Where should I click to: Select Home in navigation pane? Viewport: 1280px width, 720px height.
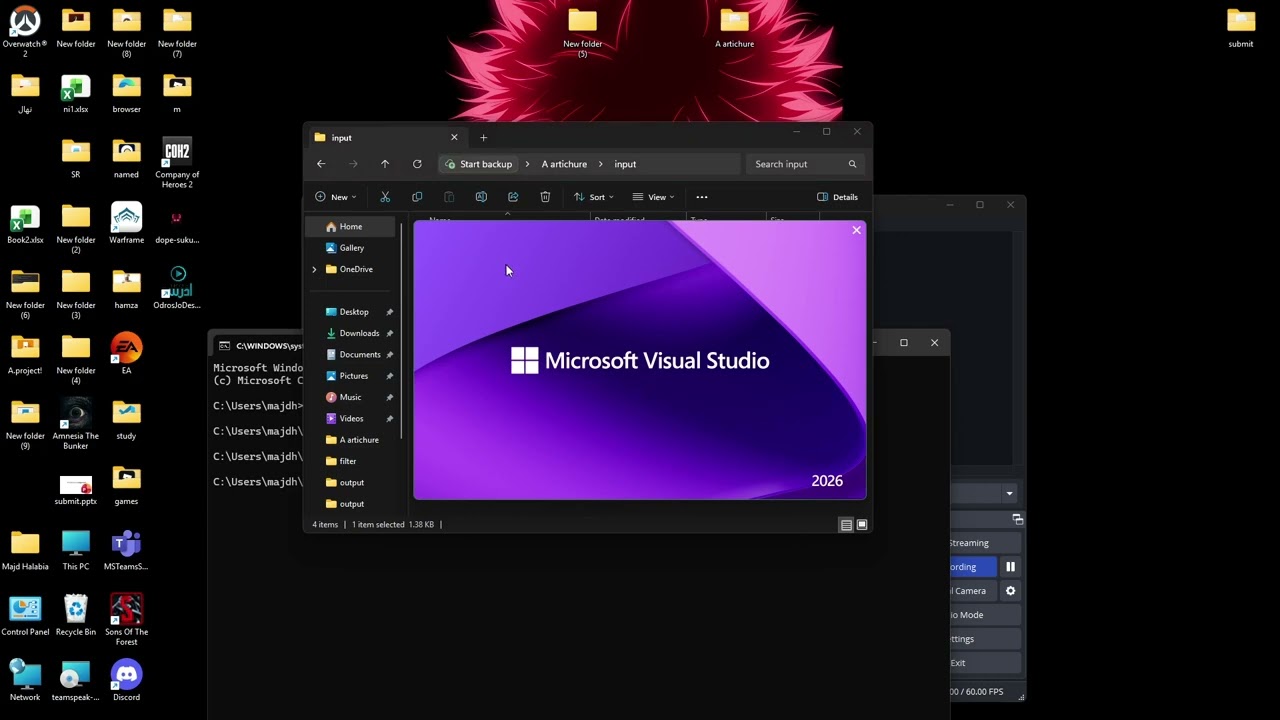pyautogui.click(x=350, y=227)
